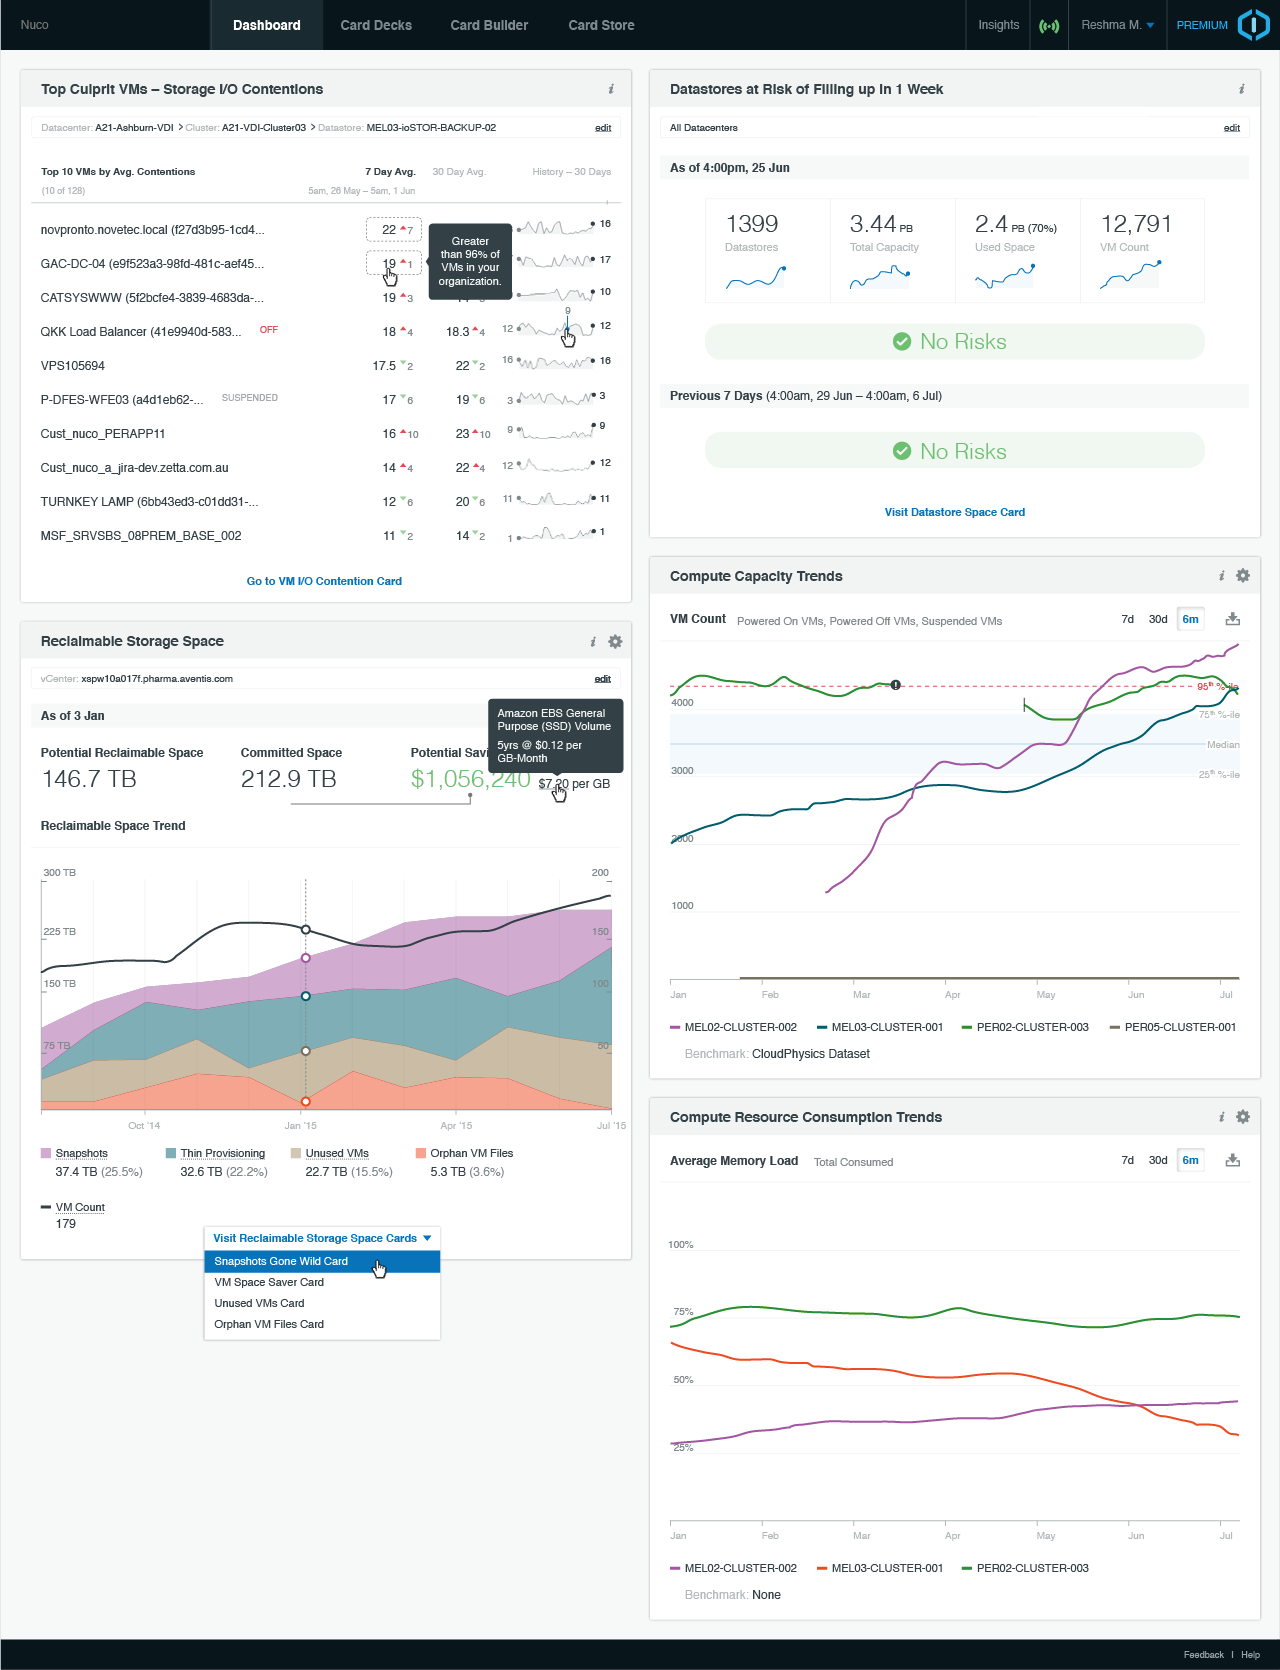Toggle VM Count legend line item

tap(73, 1207)
